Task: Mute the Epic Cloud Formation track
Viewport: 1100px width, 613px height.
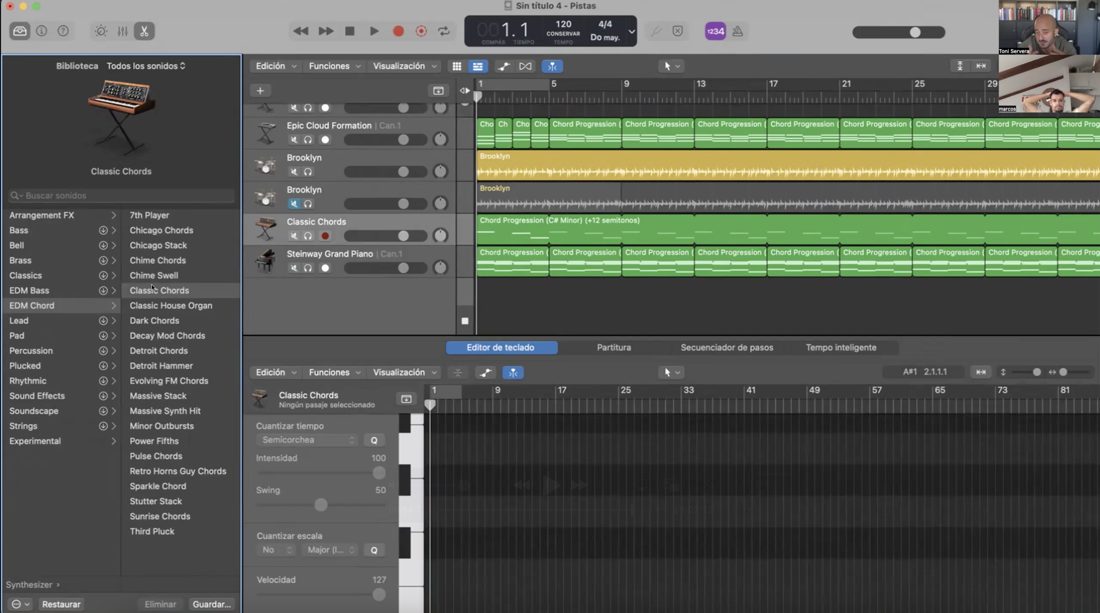Action: [x=294, y=140]
